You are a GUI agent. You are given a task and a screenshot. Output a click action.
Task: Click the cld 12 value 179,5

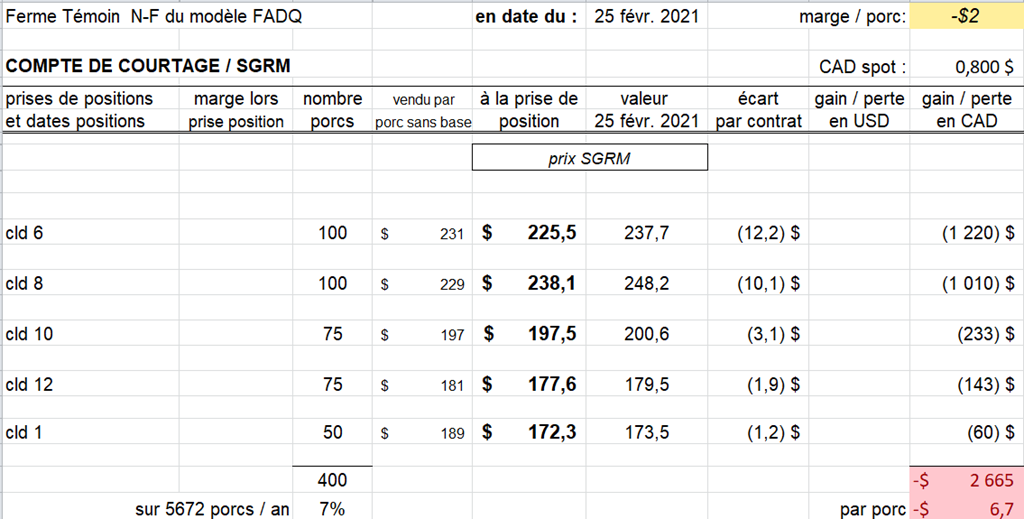click(x=646, y=385)
